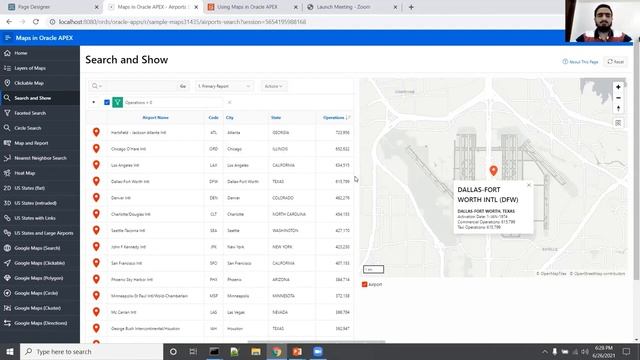Screen dimensions: 640x360
Task: Sort by the Airport Name column header
Action: [x=156, y=118]
